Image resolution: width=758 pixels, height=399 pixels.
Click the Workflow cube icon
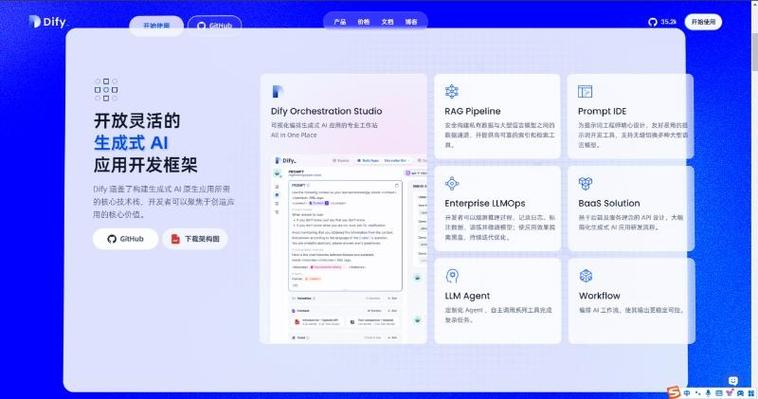(586, 276)
